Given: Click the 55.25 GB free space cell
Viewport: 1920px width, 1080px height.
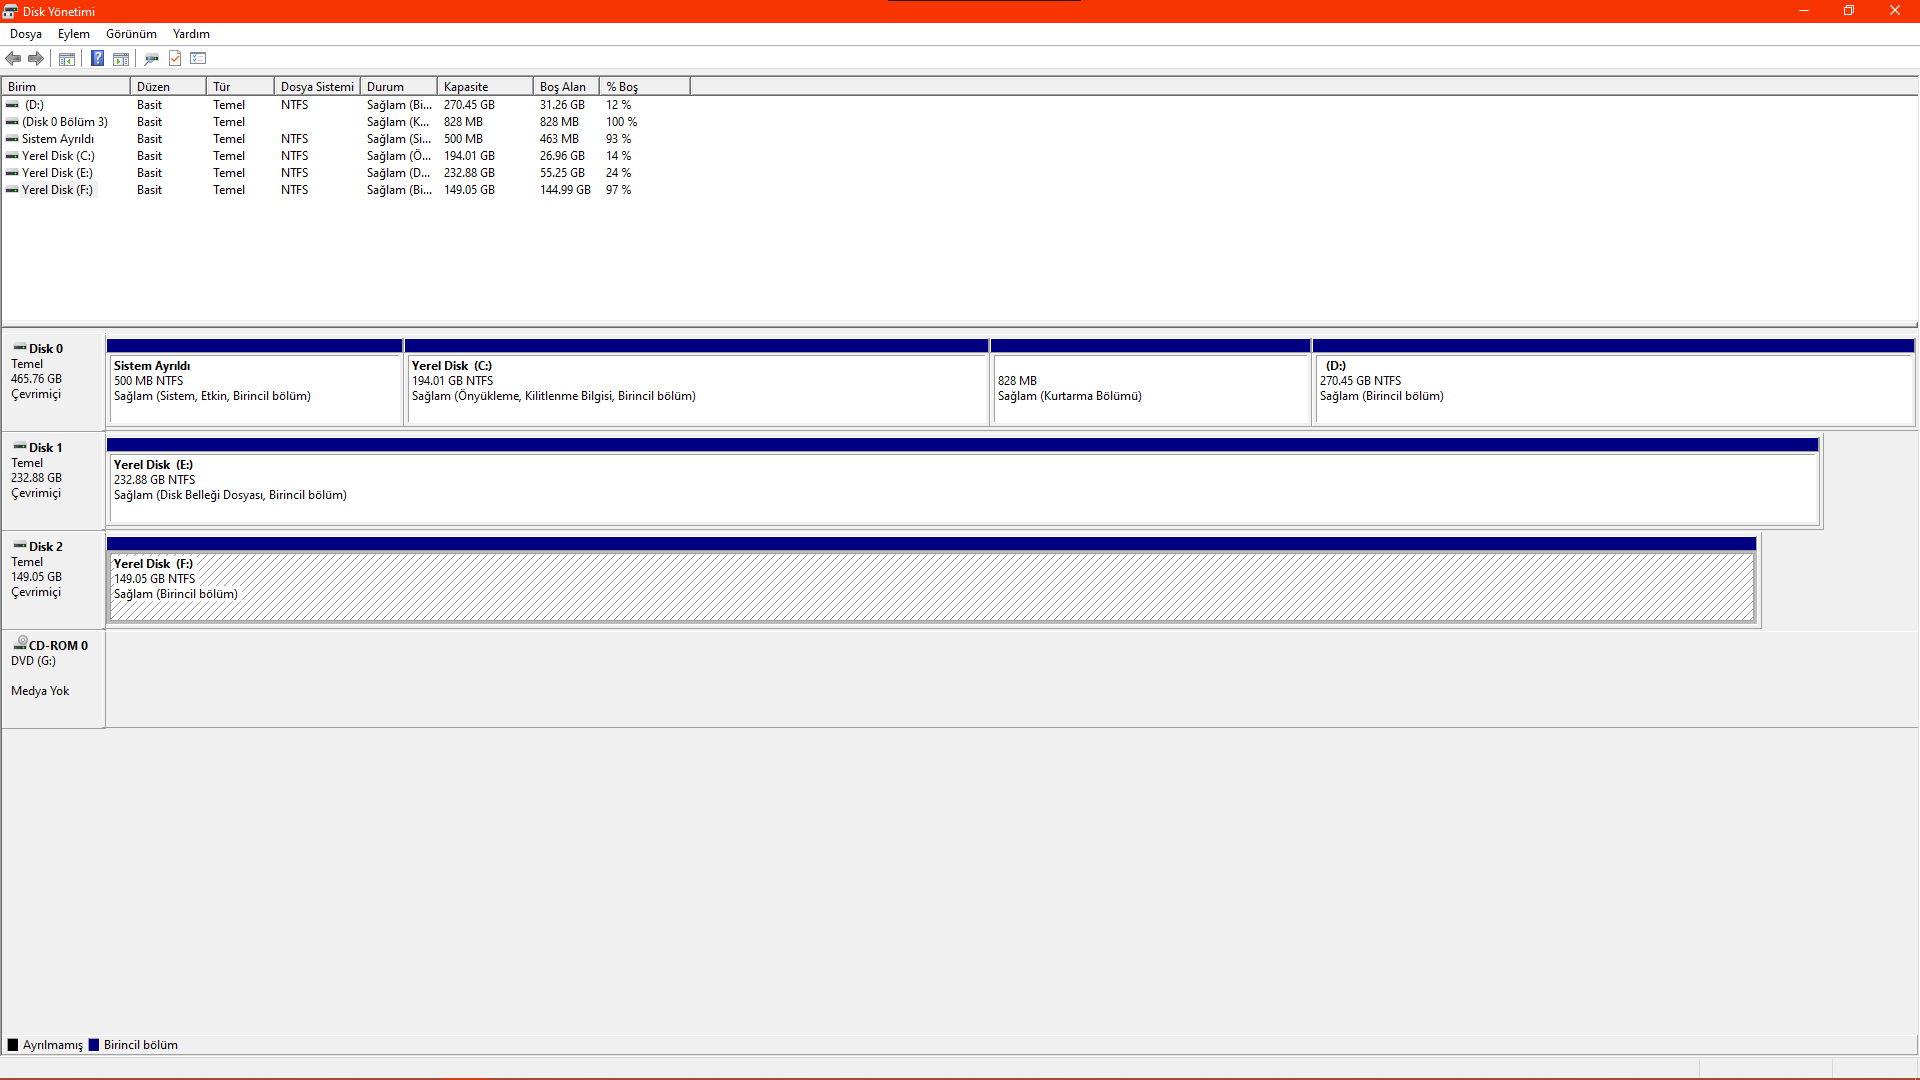Looking at the screenshot, I should pyautogui.click(x=562, y=173).
